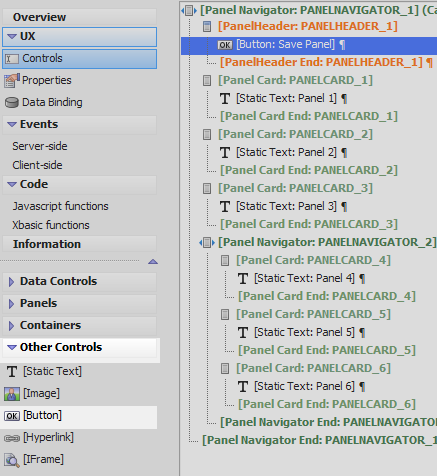Click the Properties icon in sidebar
Viewport: 437px width, 476px height.
point(12,81)
